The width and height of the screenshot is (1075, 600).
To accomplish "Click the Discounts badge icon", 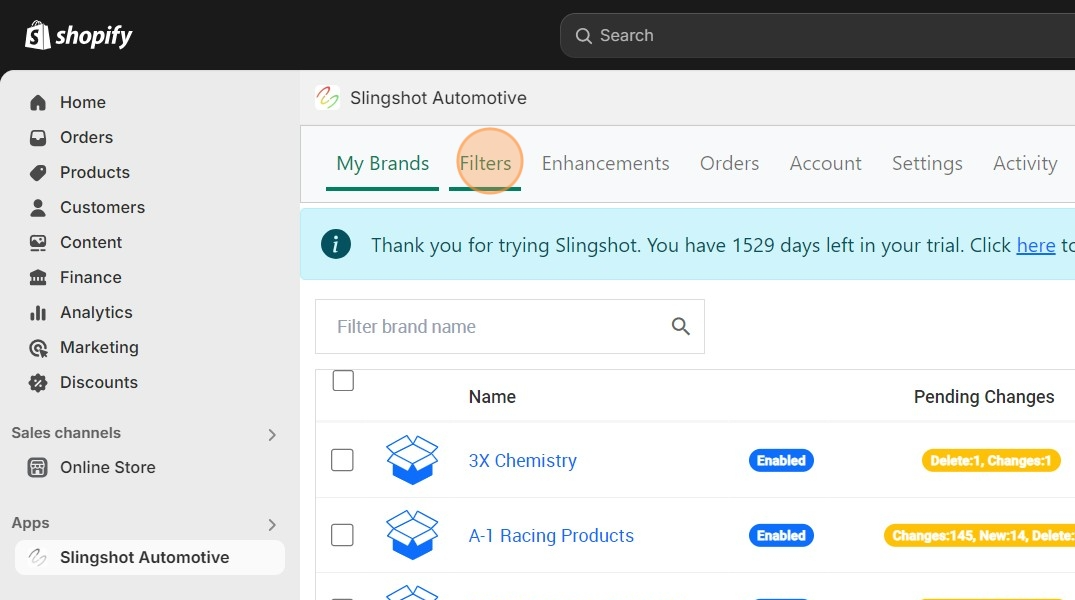I will click(38, 383).
